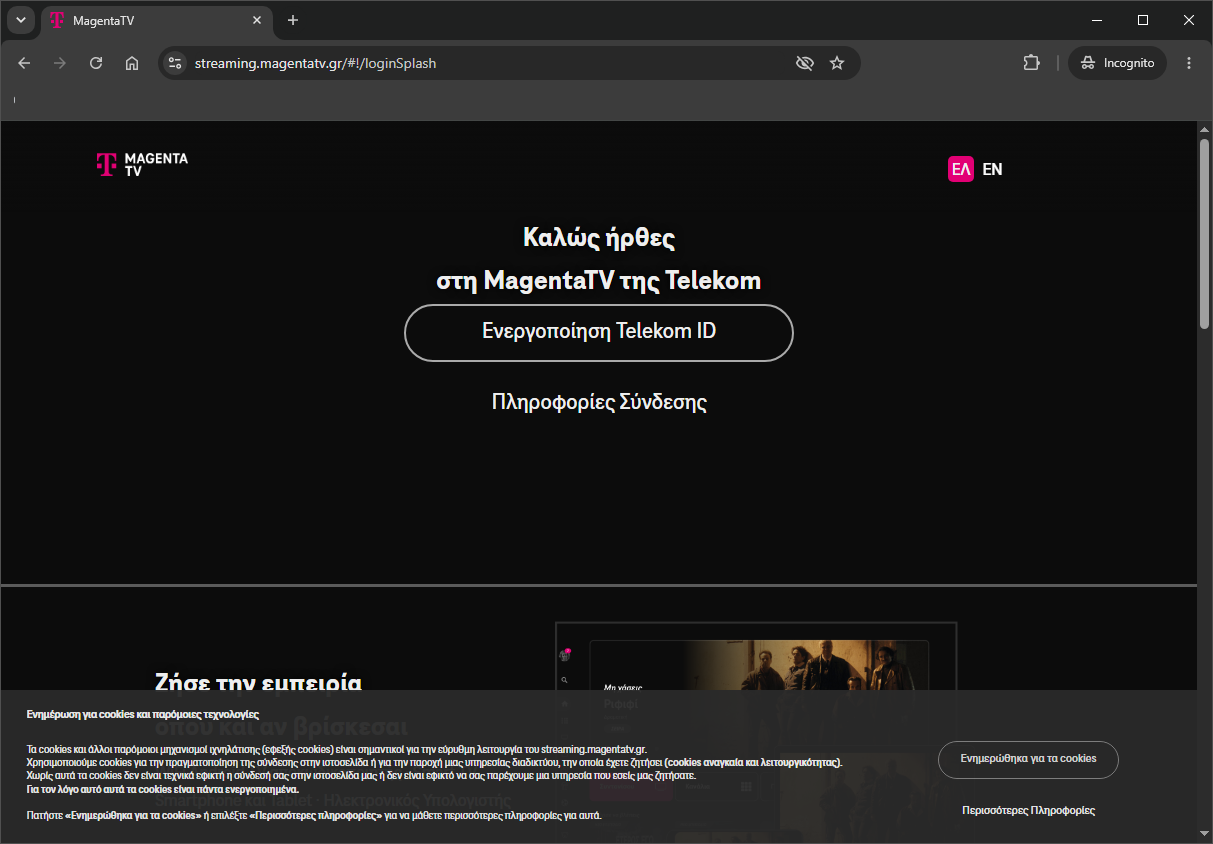Click the page vertical scrollbar thumb
The image size is (1213, 844).
point(1204,233)
